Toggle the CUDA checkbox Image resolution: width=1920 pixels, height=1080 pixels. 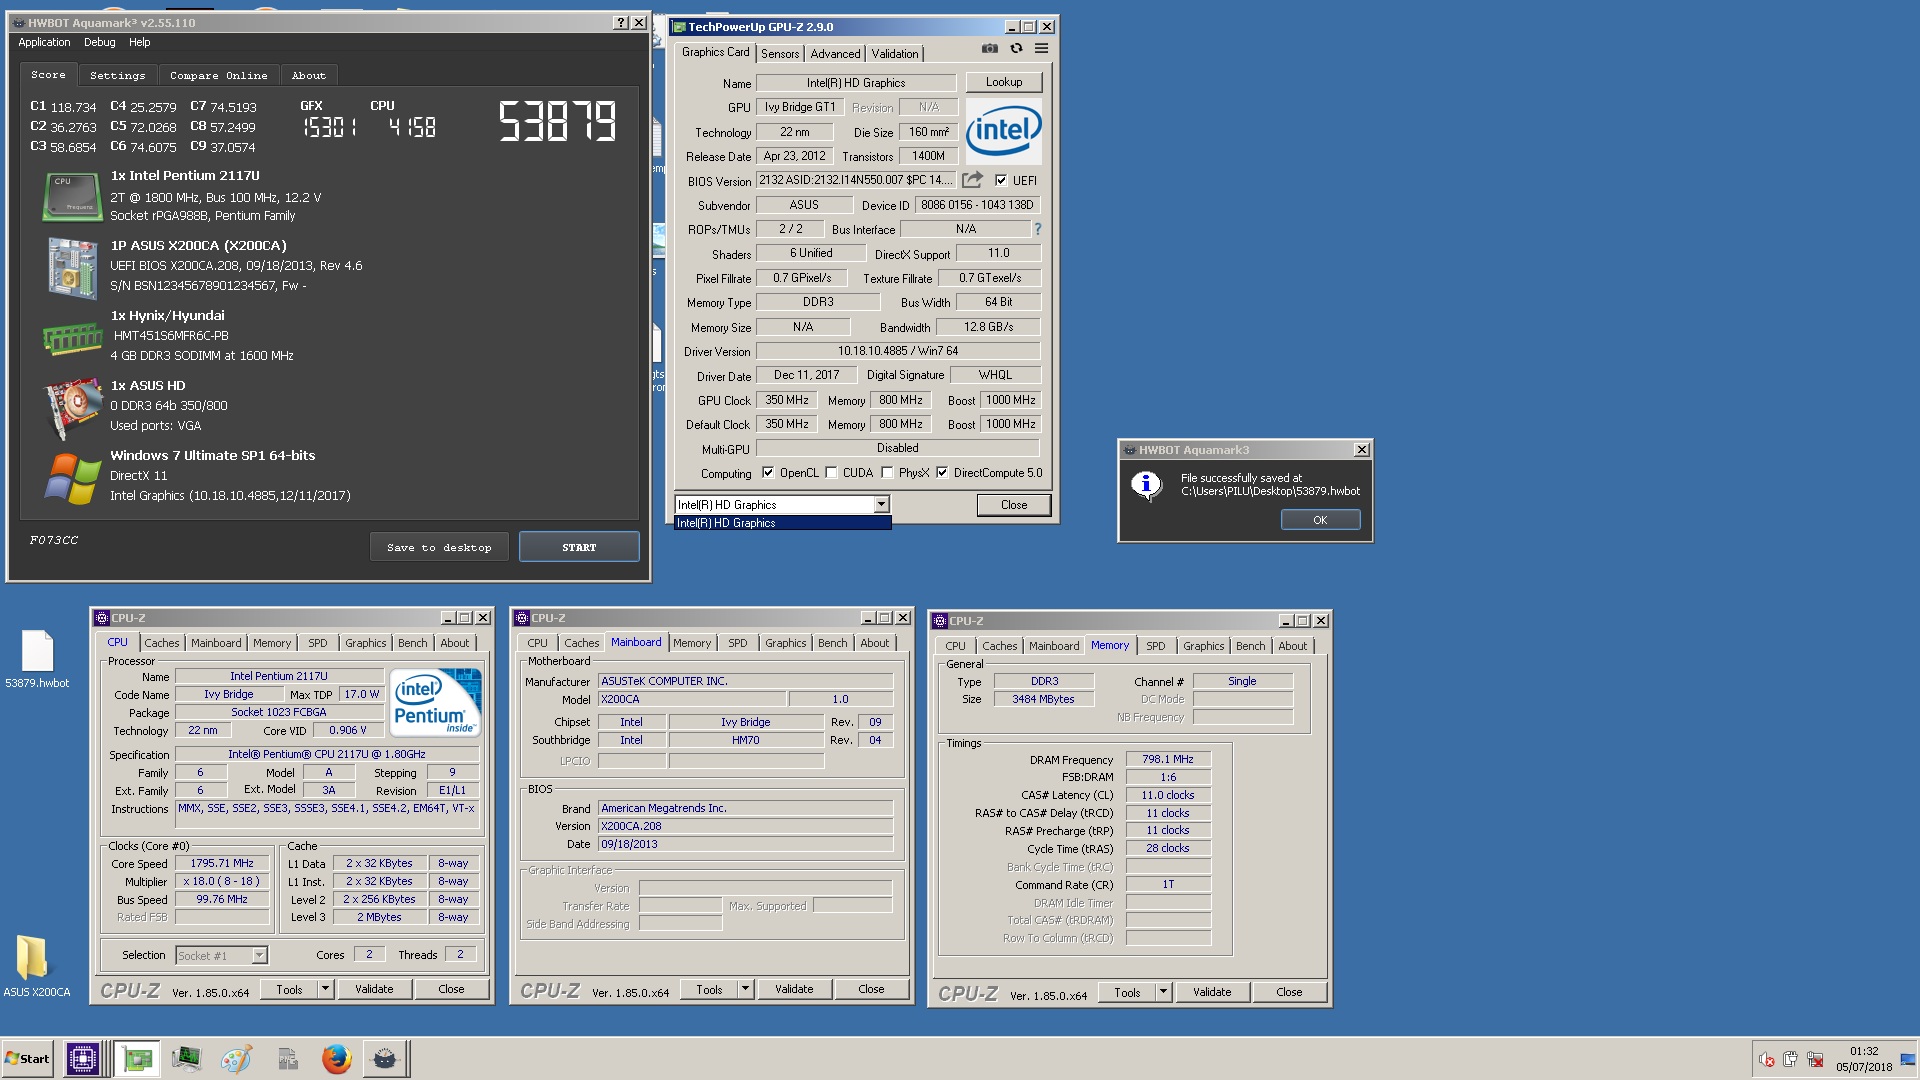[831, 473]
